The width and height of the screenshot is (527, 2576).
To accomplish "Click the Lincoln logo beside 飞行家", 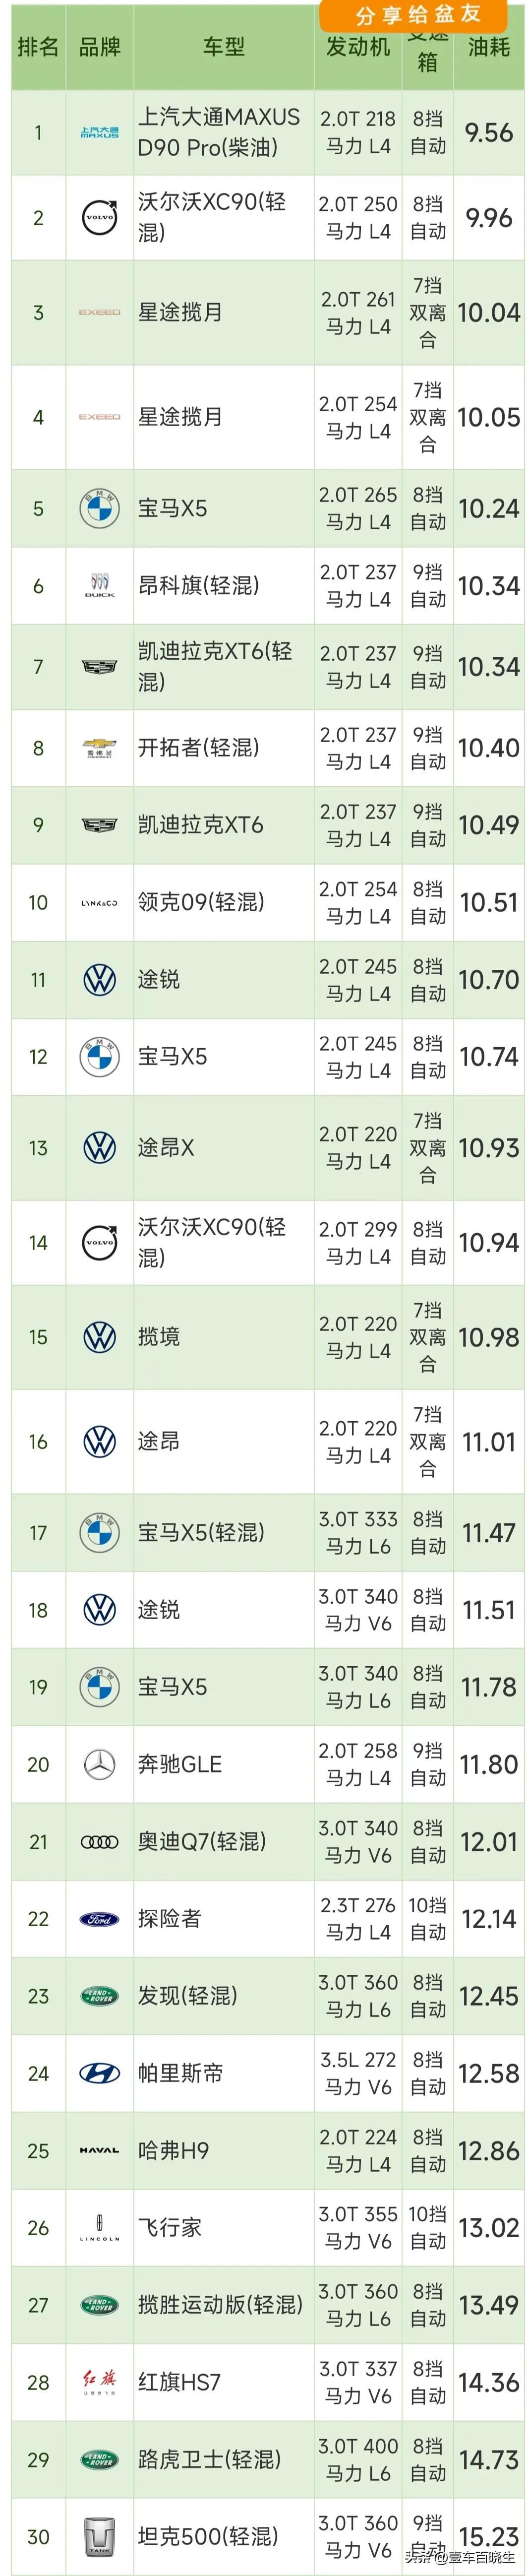I will pos(99,2227).
